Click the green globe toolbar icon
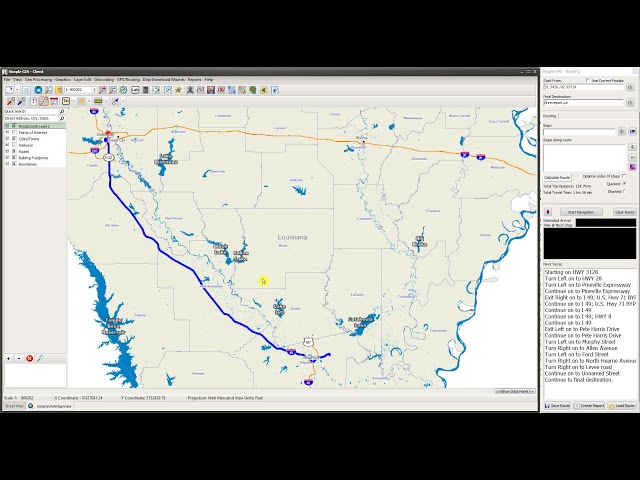 click(123, 90)
